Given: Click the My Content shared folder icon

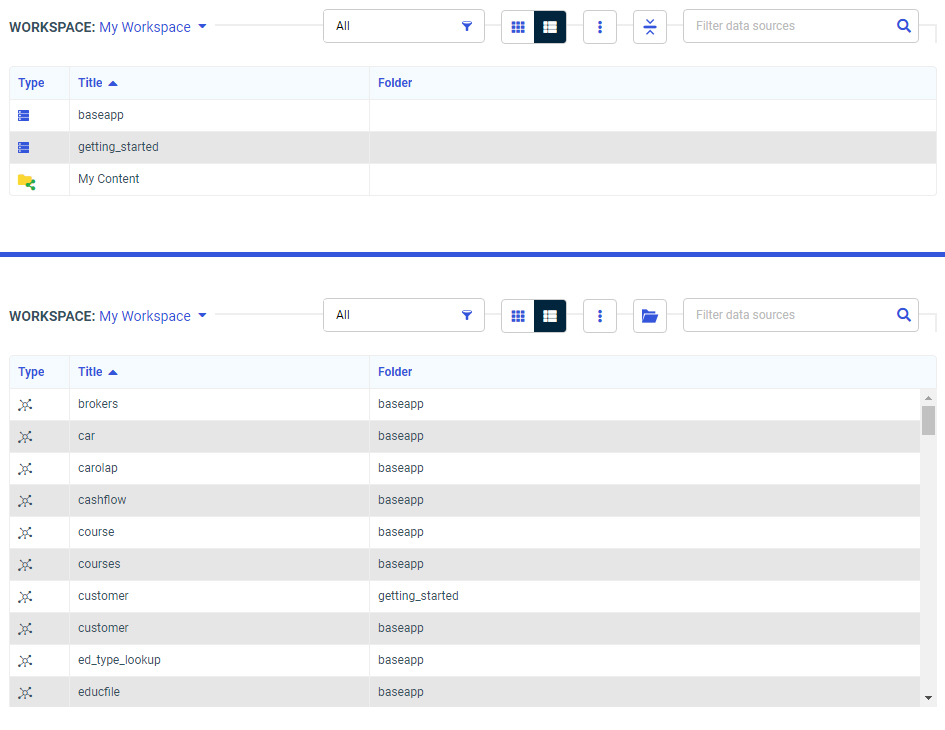Looking at the screenshot, I should [x=26, y=181].
